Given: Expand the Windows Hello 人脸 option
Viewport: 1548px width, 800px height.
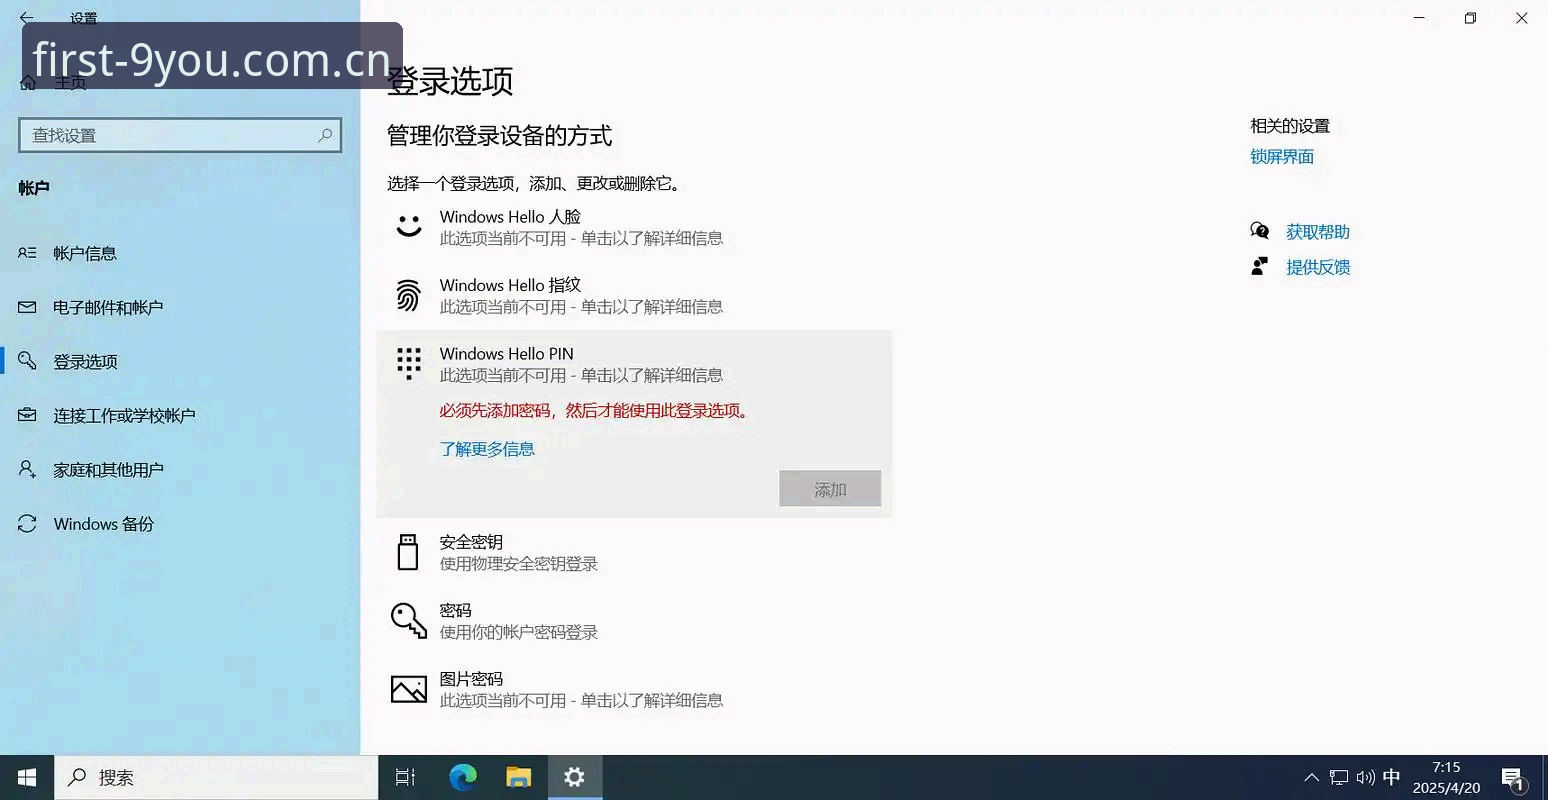Looking at the screenshot, I should pyautogui.click(x=634, y=227).
